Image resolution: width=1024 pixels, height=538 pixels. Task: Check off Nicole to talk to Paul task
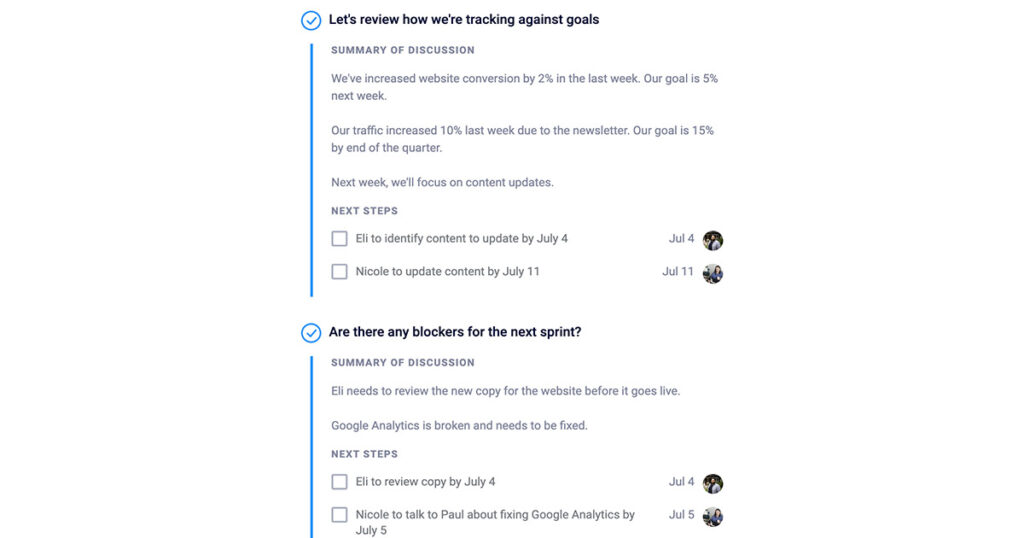pyautogui.click(x=339, y=514)
